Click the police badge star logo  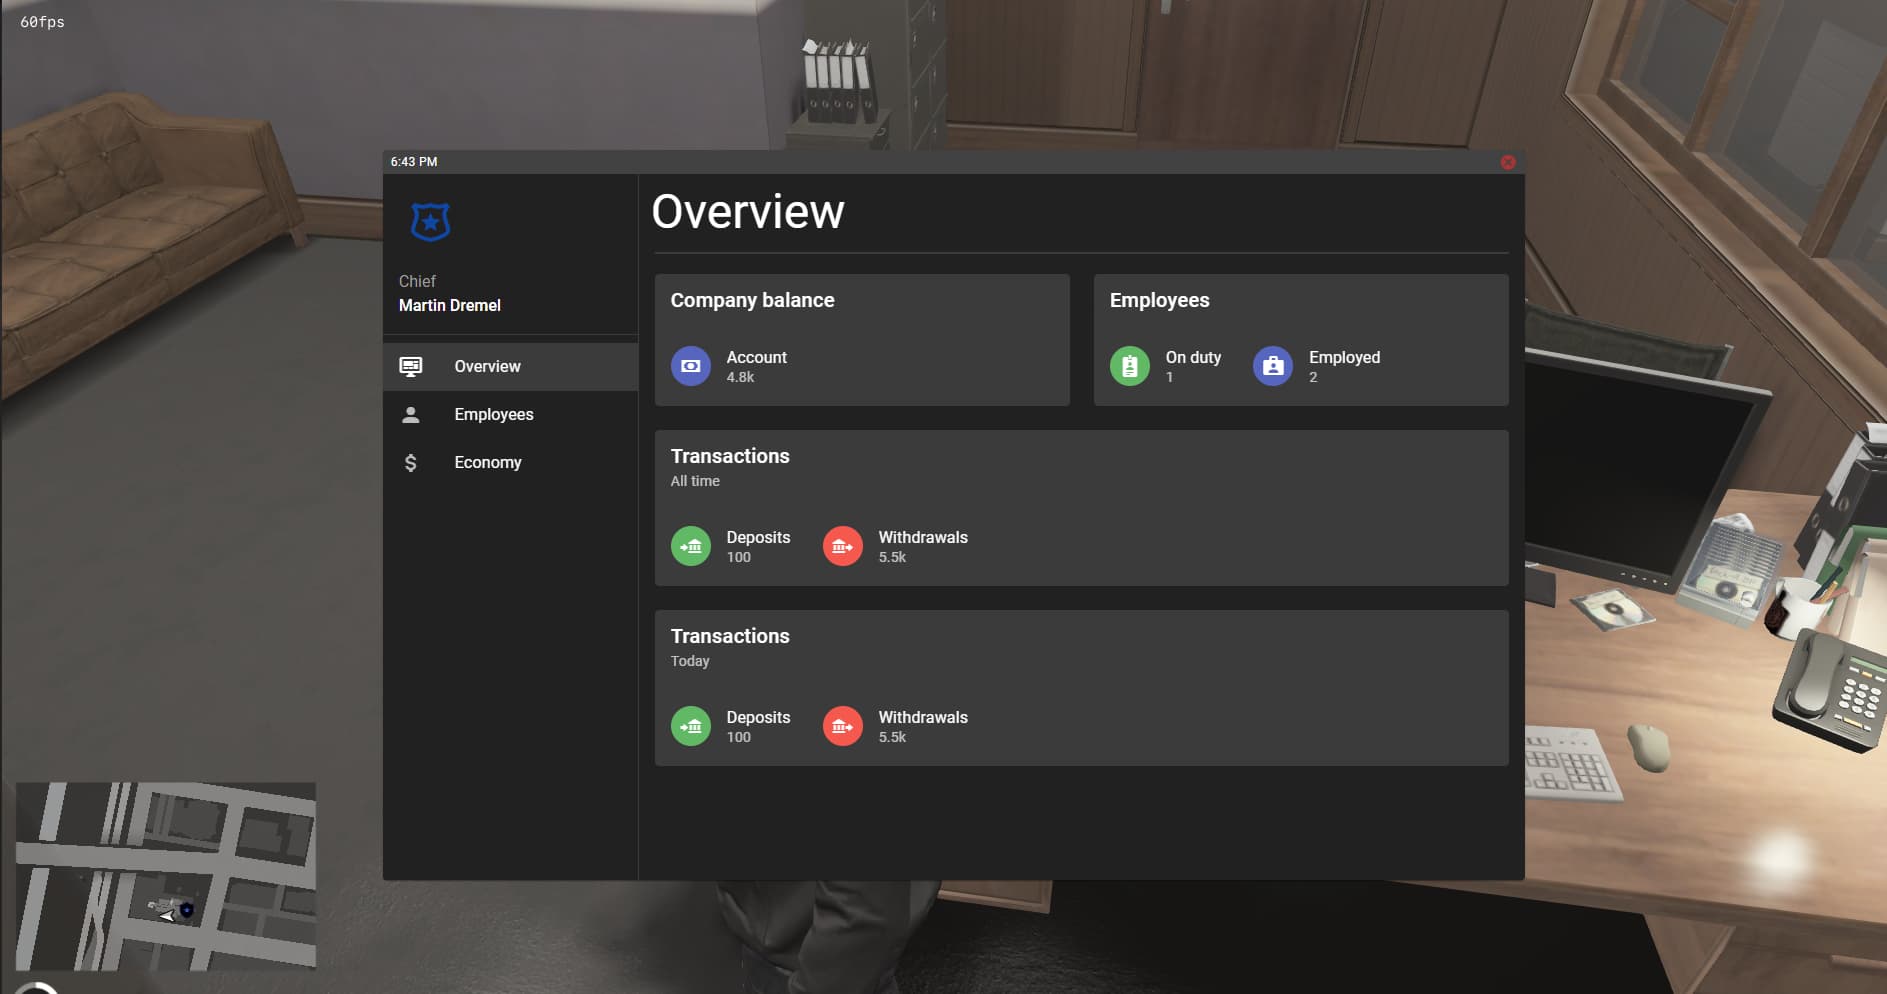tap(430, 222)
